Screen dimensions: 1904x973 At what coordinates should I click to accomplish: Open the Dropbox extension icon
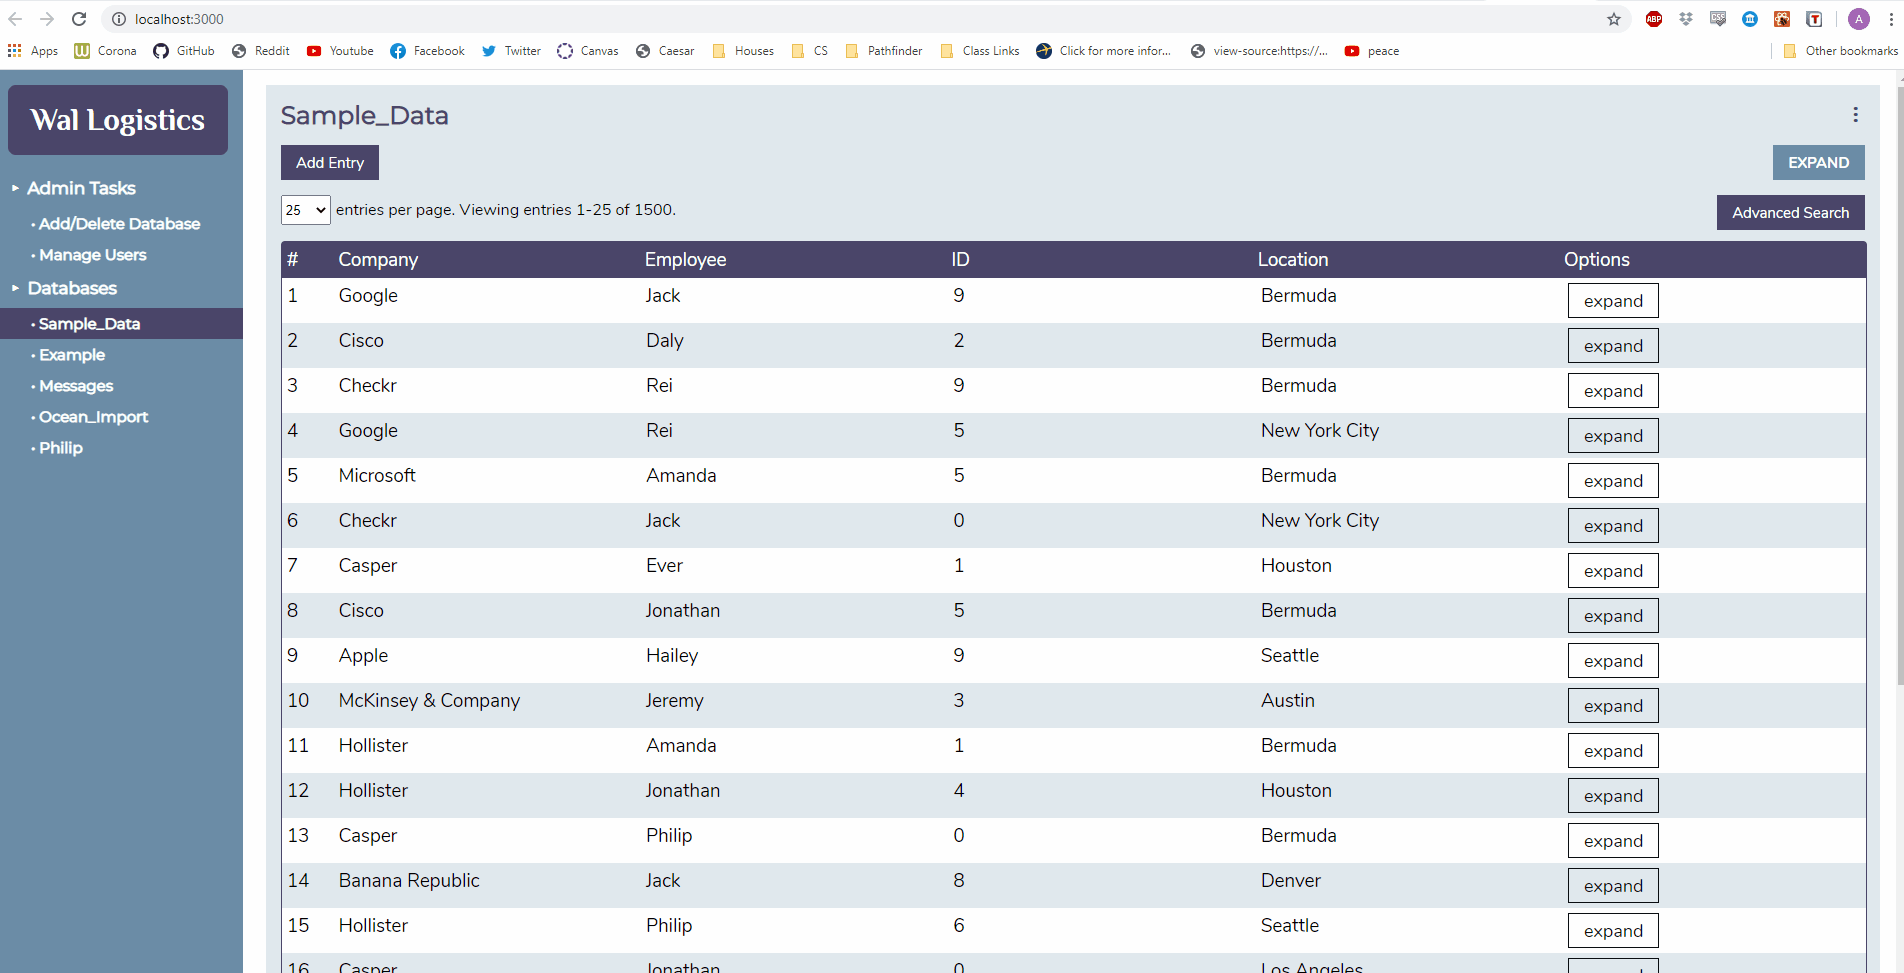(1686, 19)
